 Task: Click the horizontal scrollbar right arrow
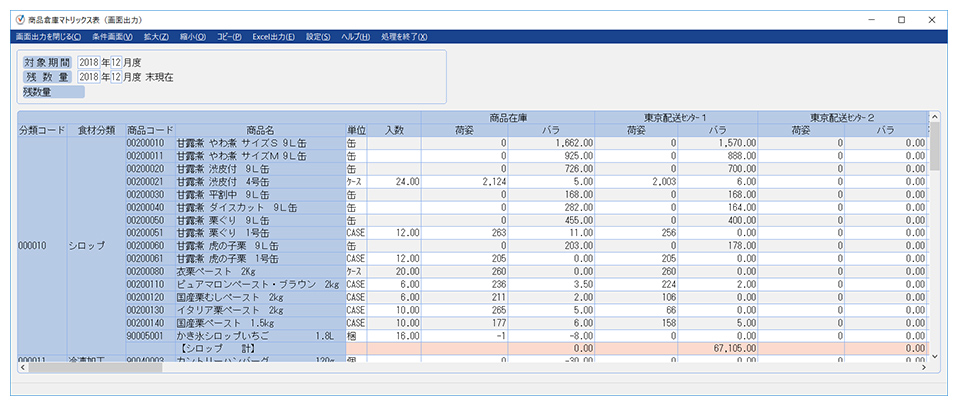(x=922, y=367)
